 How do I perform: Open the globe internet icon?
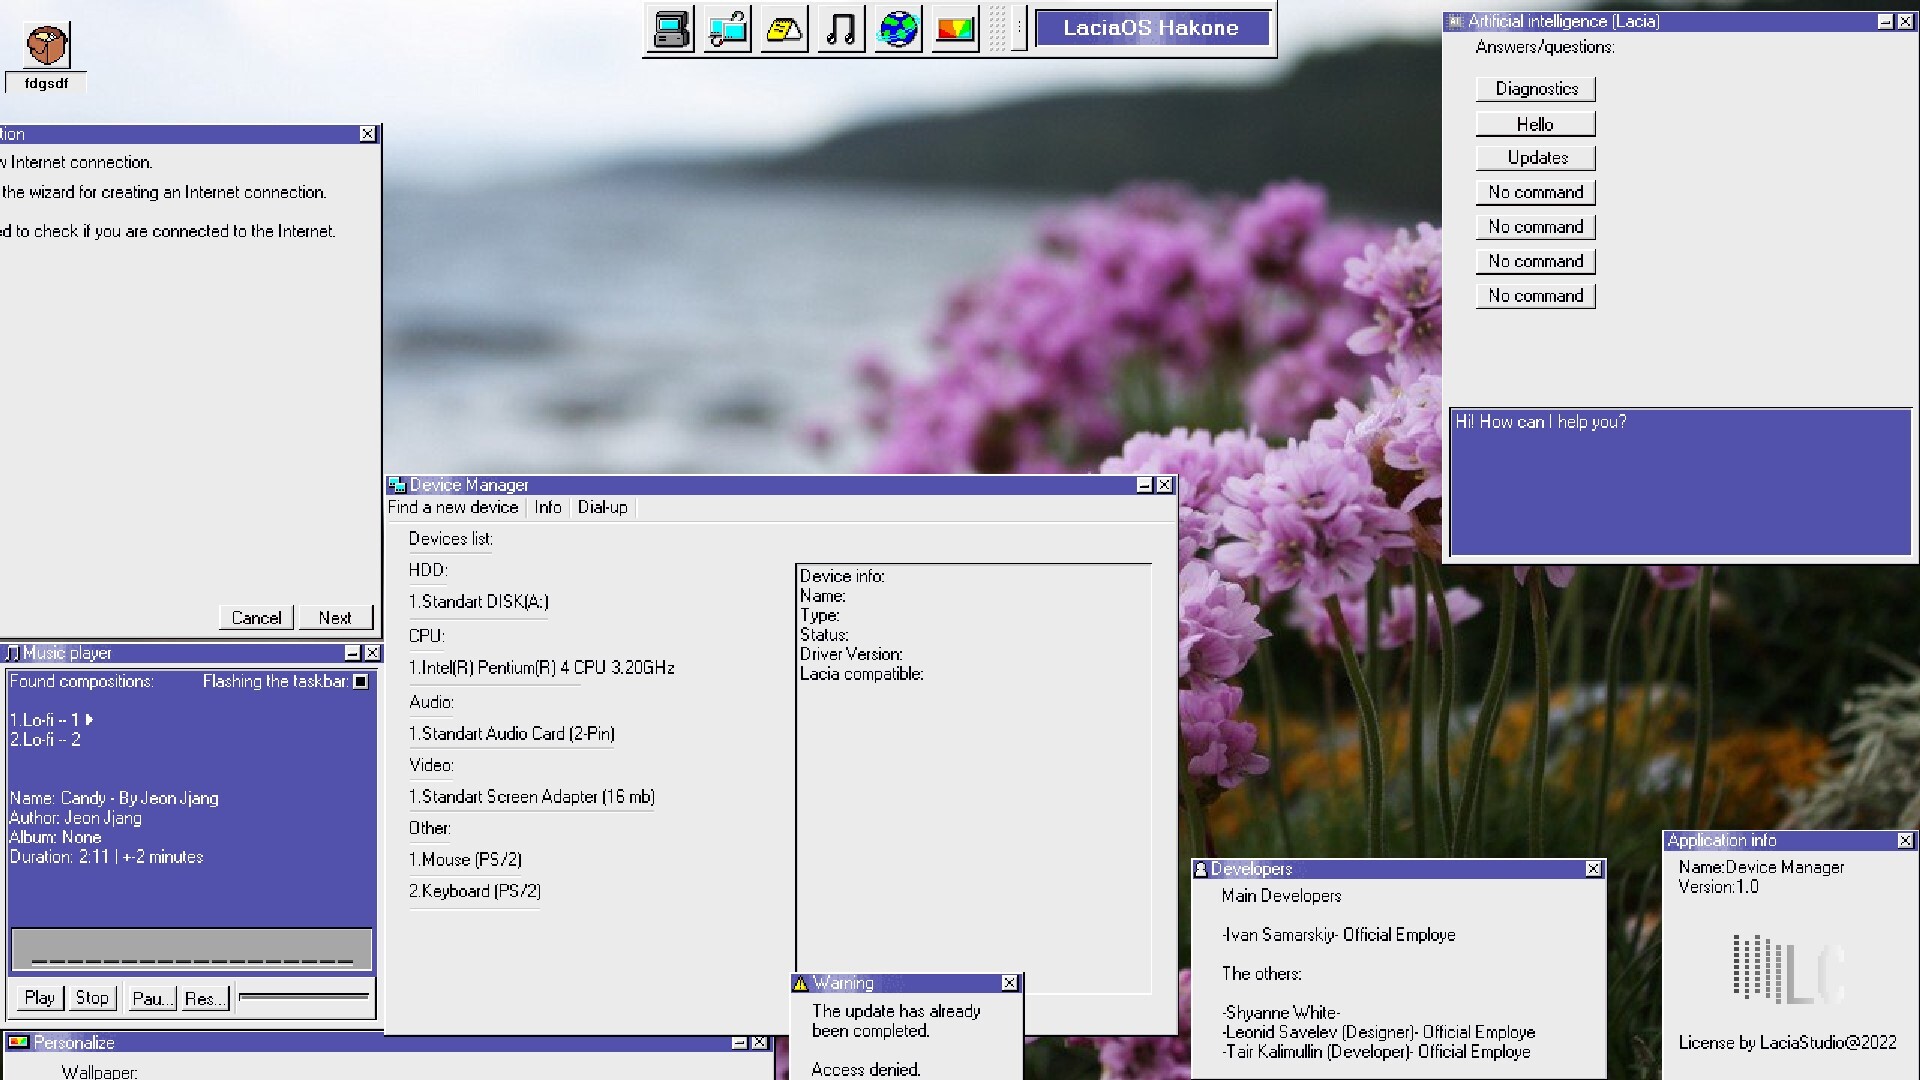pos(898,29)
